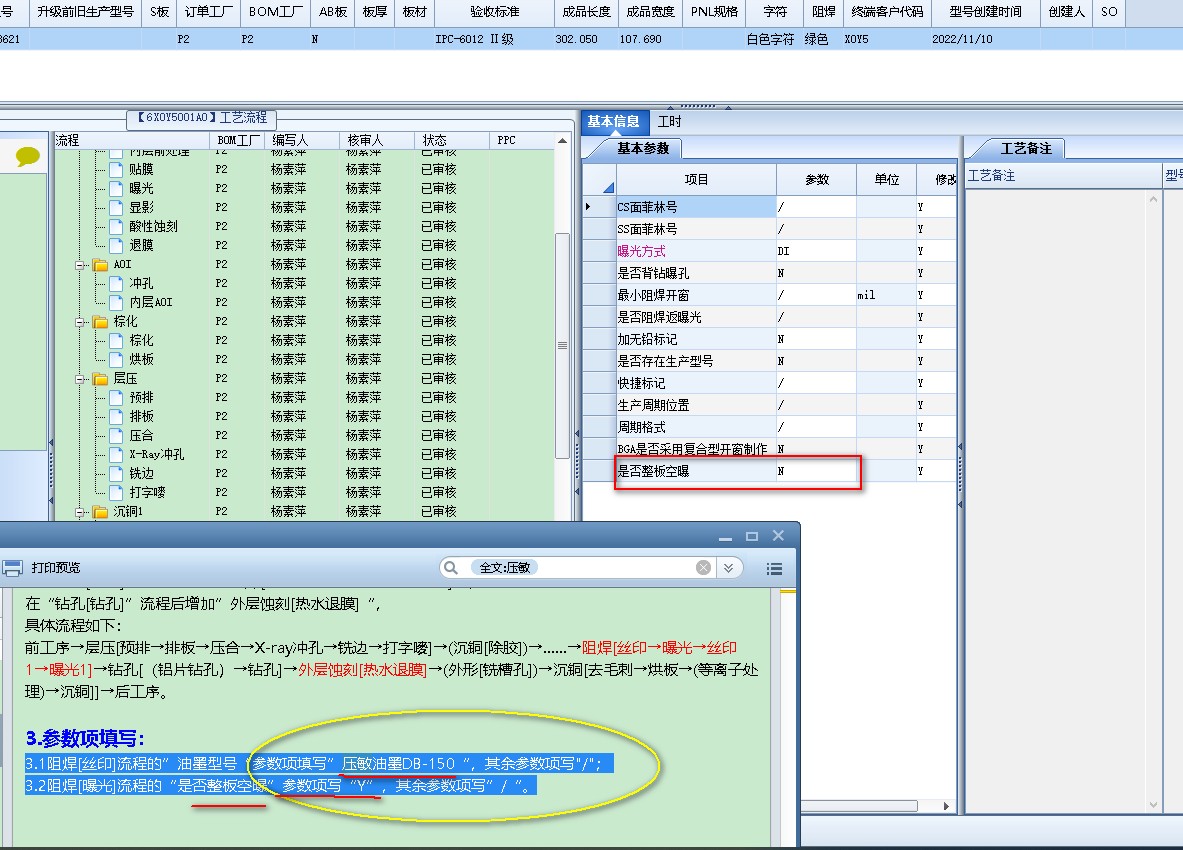The image size is (1183, 850).
Task: Select the 烘板 document icon
Action: tap(116, 360)
